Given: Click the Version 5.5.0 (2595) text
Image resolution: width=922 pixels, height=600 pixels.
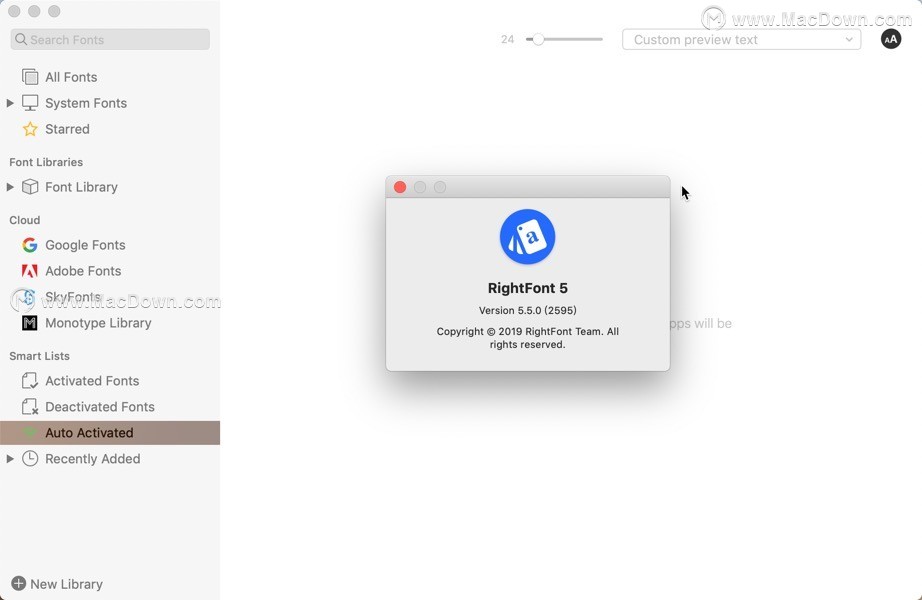Looking at the screenshot, I should click(527, 310).
